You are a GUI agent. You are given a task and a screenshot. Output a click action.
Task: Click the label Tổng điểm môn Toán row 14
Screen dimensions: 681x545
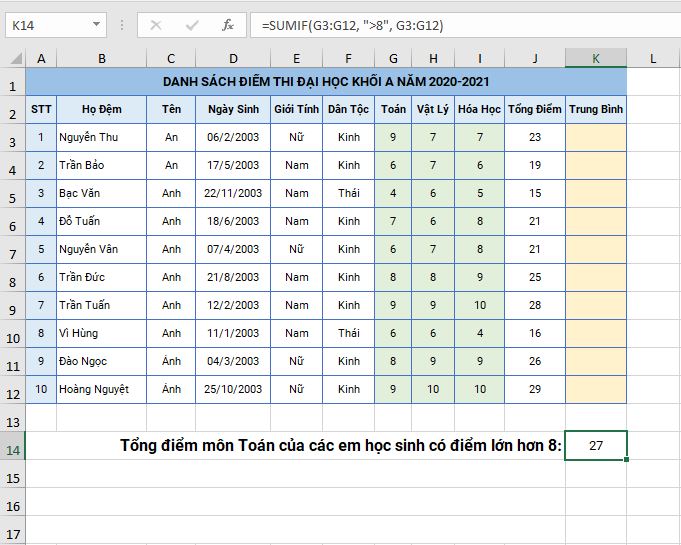341,446
